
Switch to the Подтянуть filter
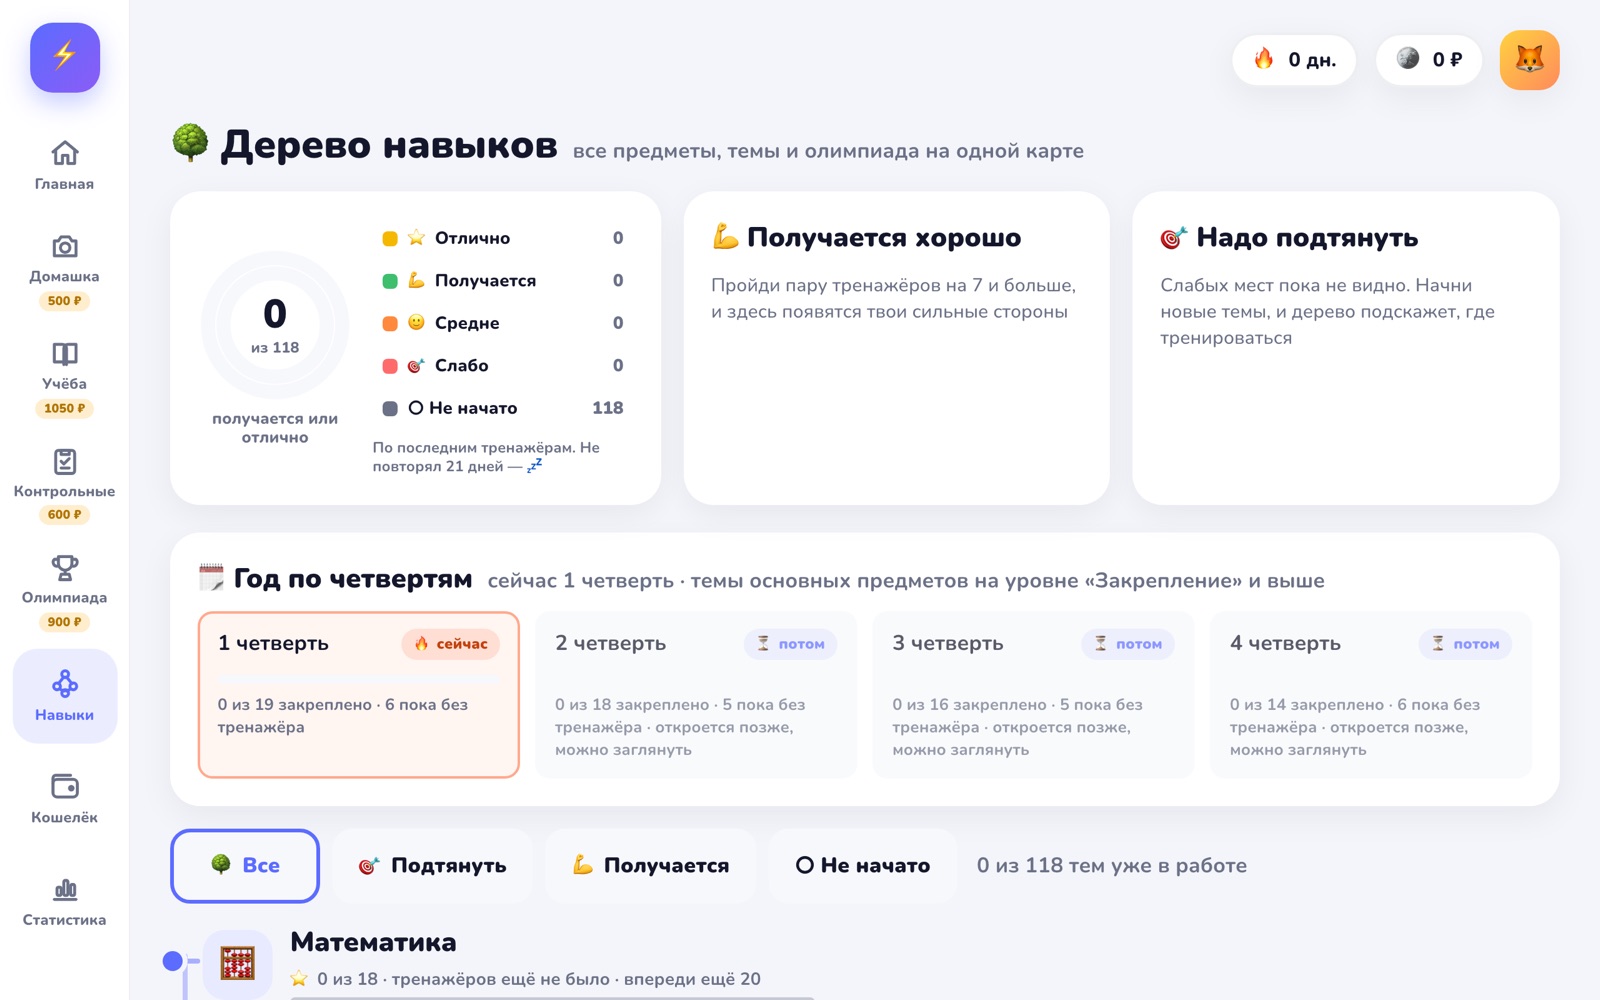point(432,866)
